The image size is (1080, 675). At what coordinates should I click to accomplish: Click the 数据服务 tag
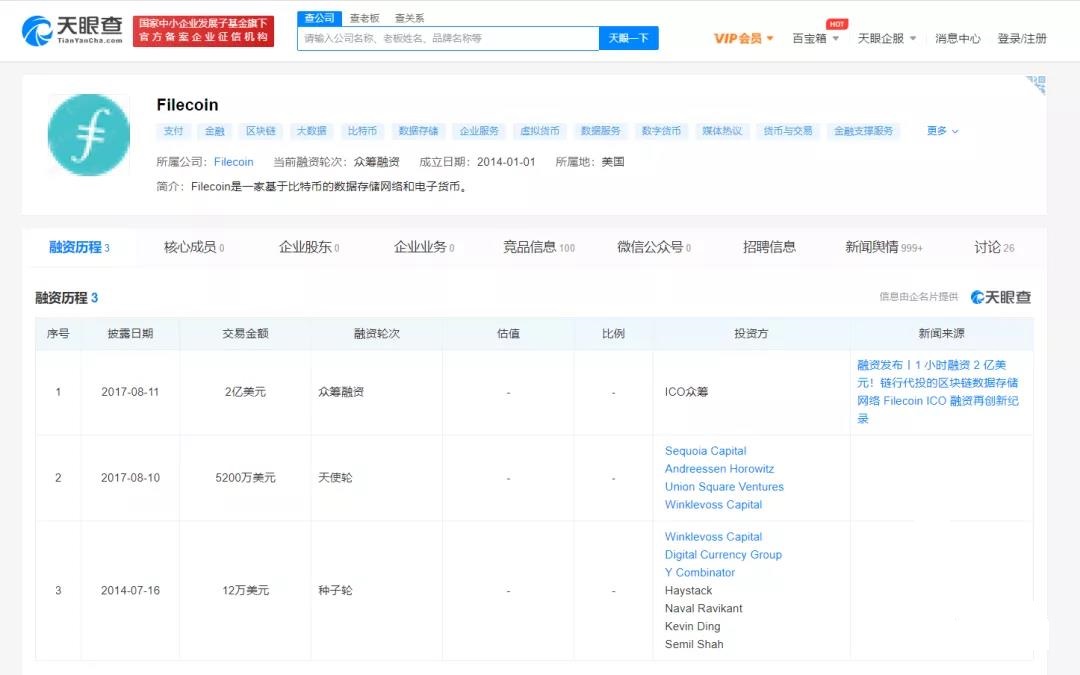point(600,131)
